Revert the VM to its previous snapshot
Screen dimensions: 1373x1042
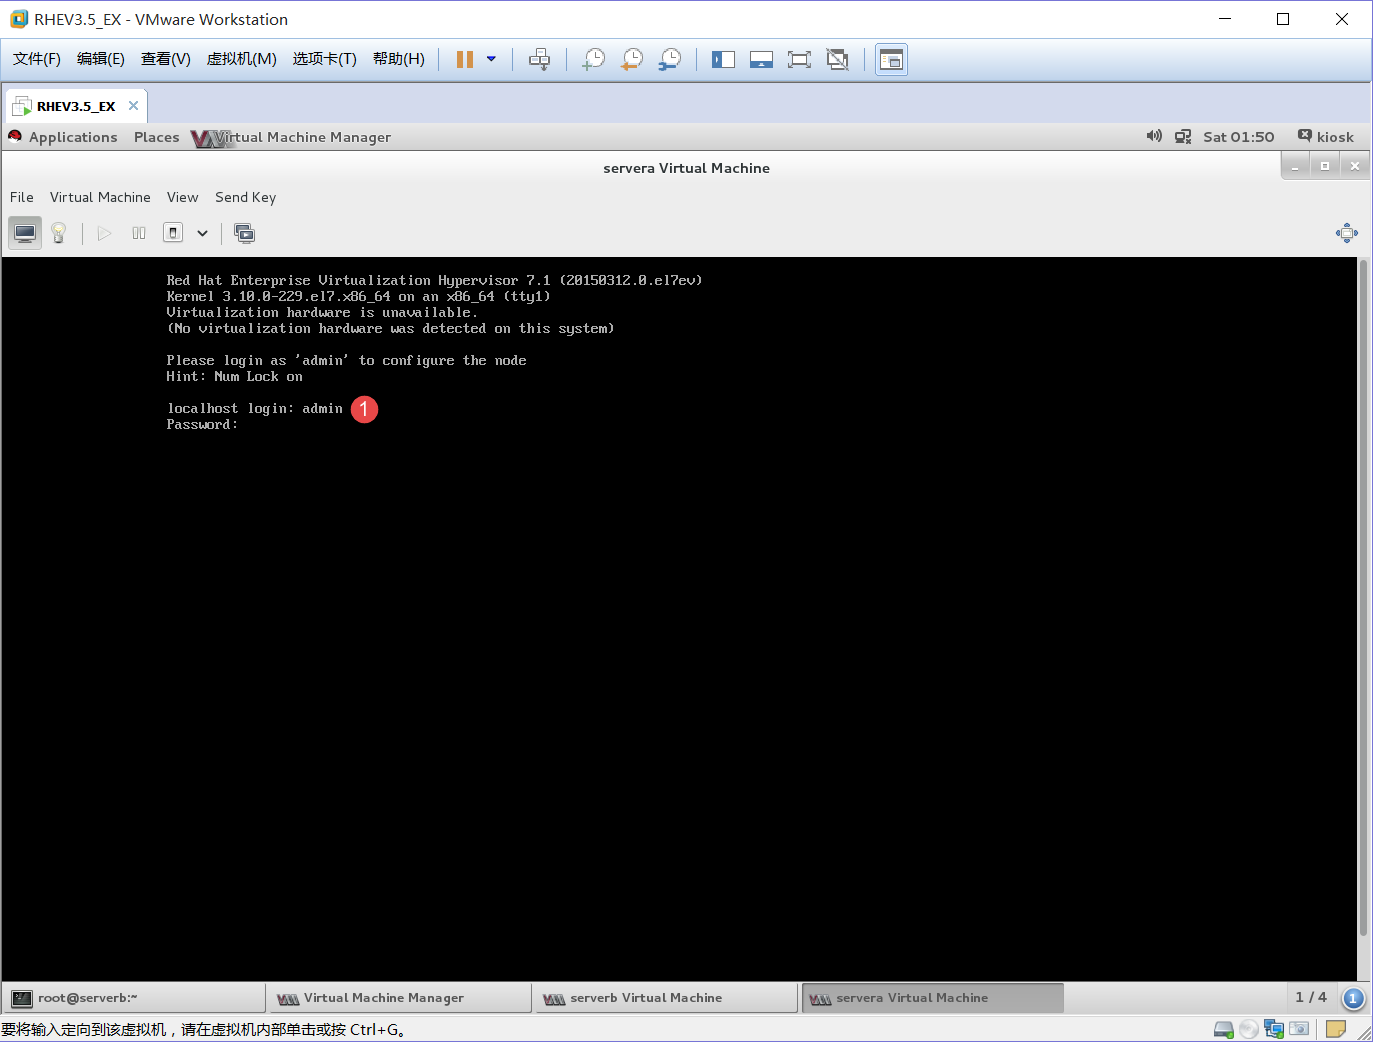632,59
